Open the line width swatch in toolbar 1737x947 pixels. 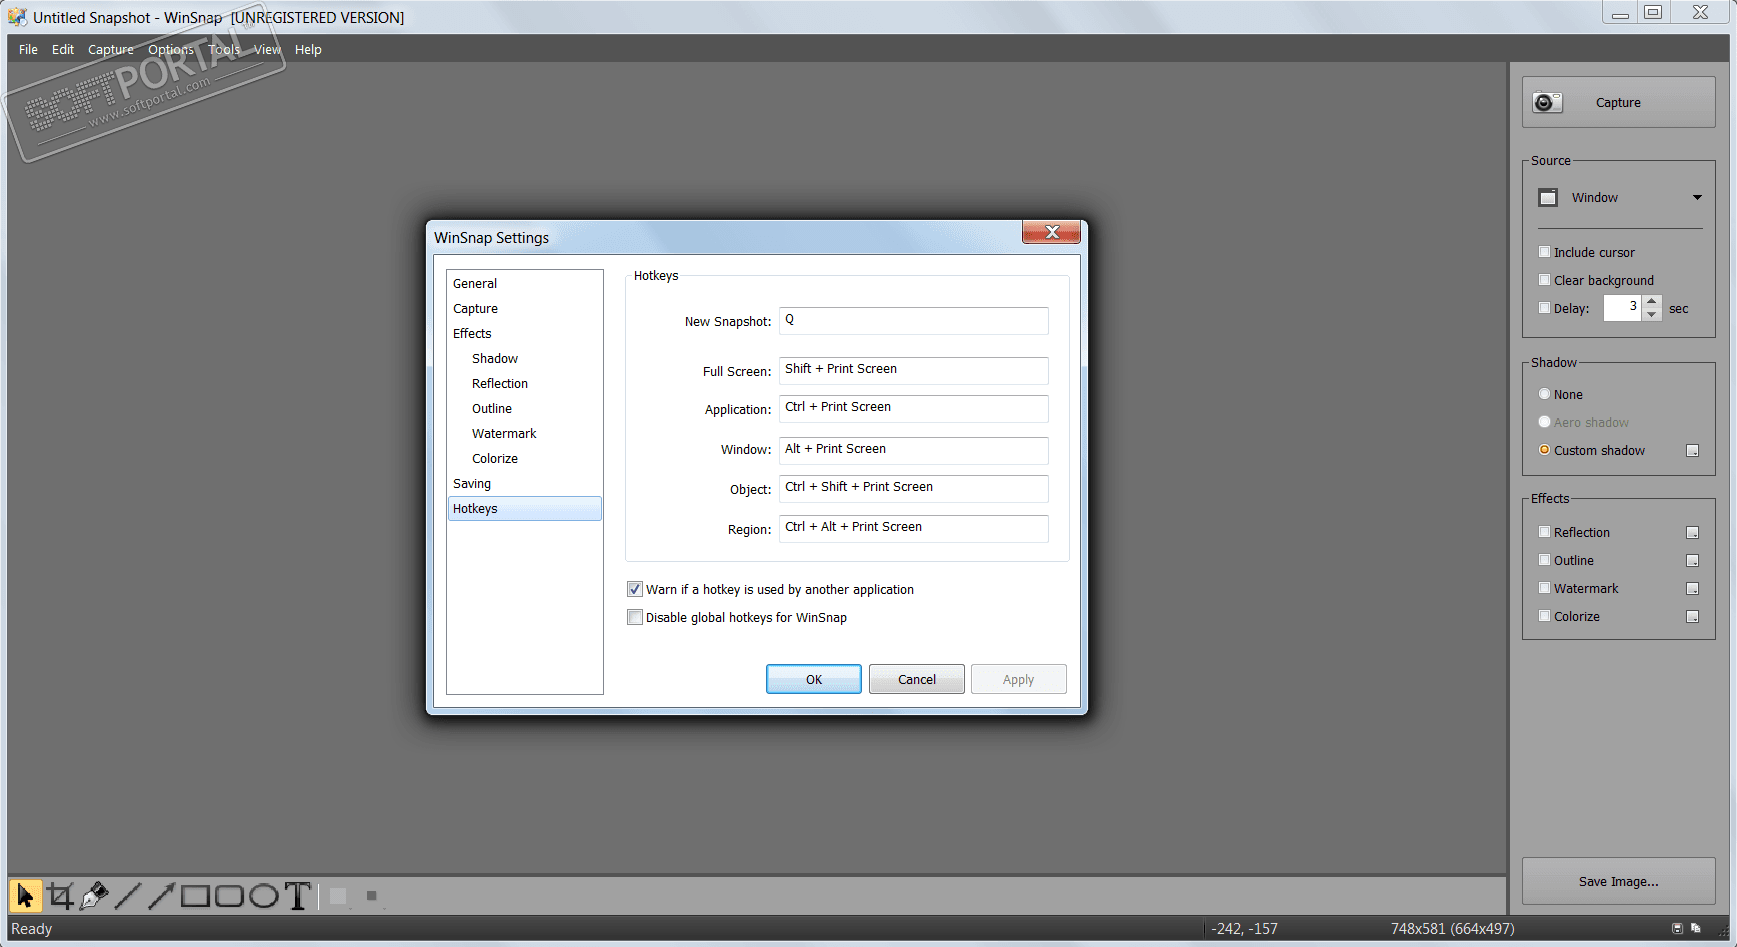pos(372,896)
